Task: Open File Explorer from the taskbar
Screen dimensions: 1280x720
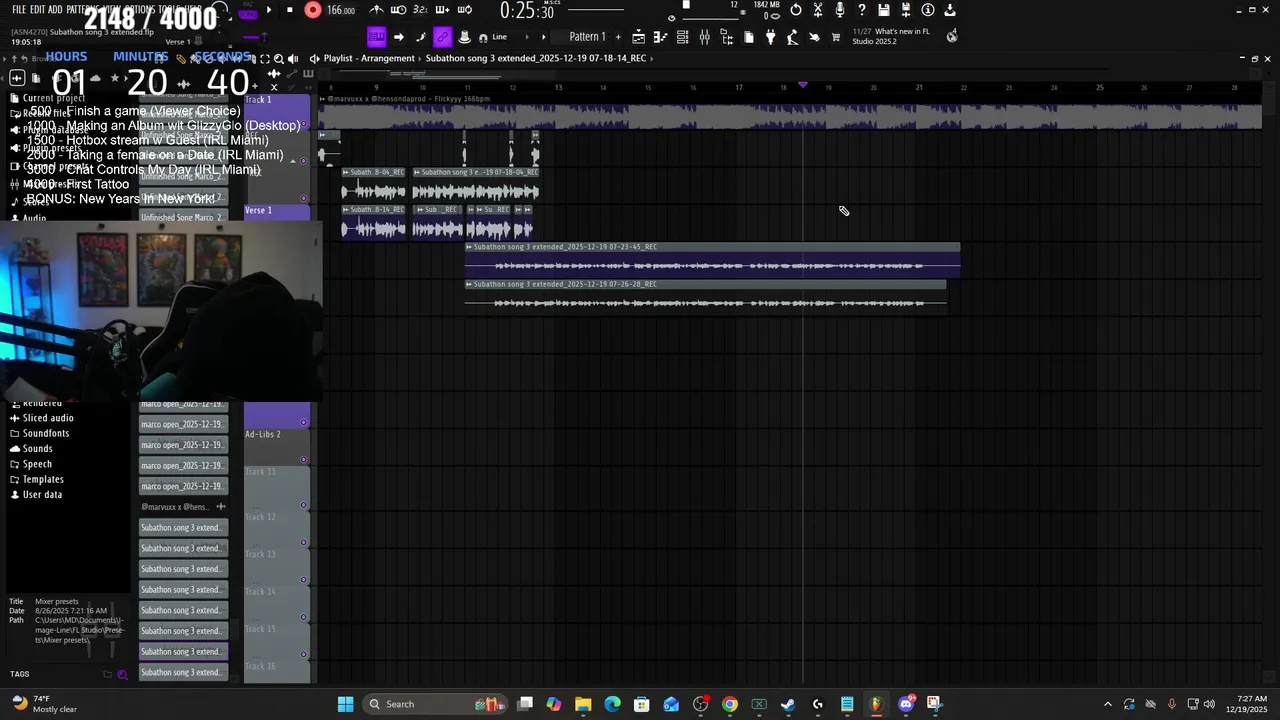Action: 583,704
